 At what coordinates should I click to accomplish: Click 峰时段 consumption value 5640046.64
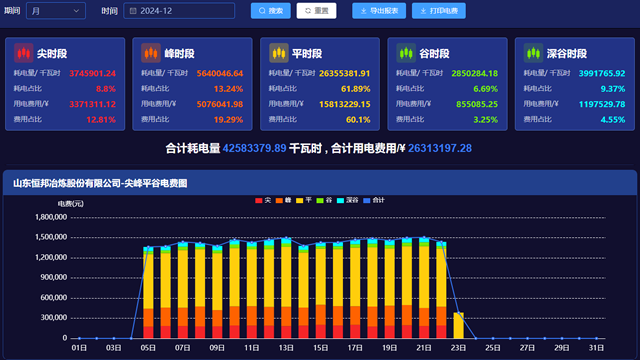coord(220,73)
